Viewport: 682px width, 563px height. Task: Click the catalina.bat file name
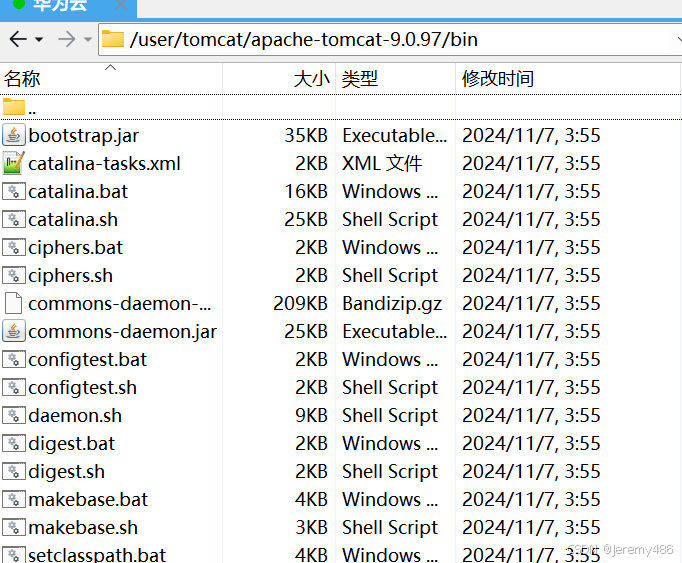tap(78, 191)
